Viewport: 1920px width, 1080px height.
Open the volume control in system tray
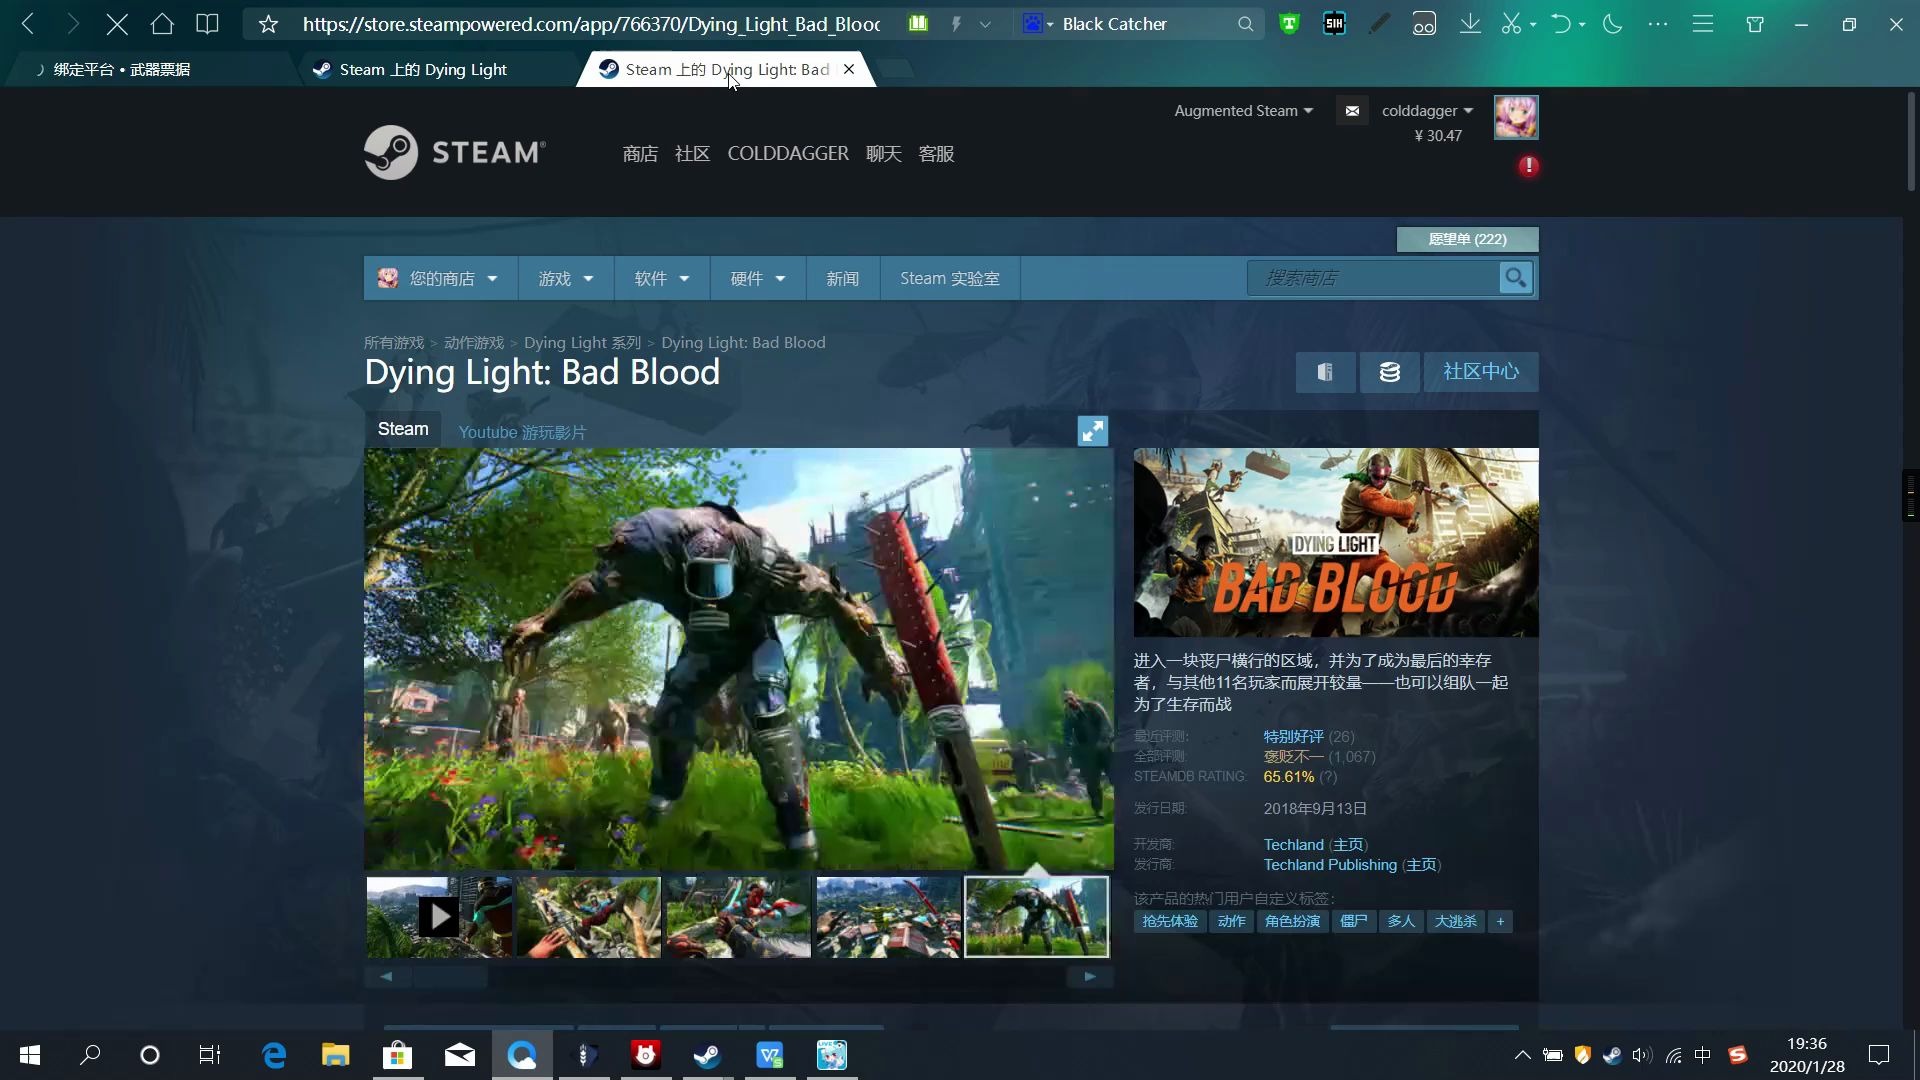point(1642,1055)
